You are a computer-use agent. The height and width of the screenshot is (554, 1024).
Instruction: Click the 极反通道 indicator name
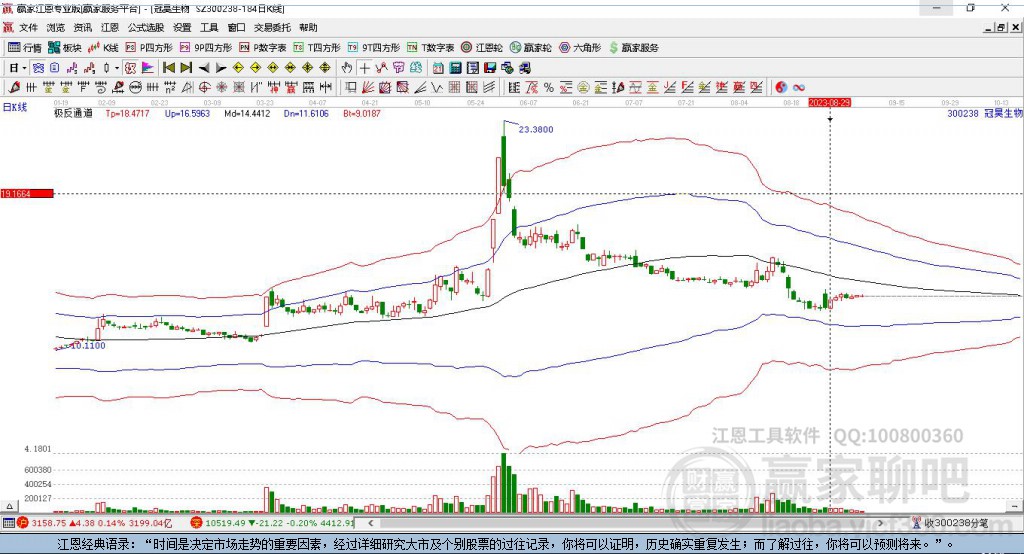click(x=74, y=113)
